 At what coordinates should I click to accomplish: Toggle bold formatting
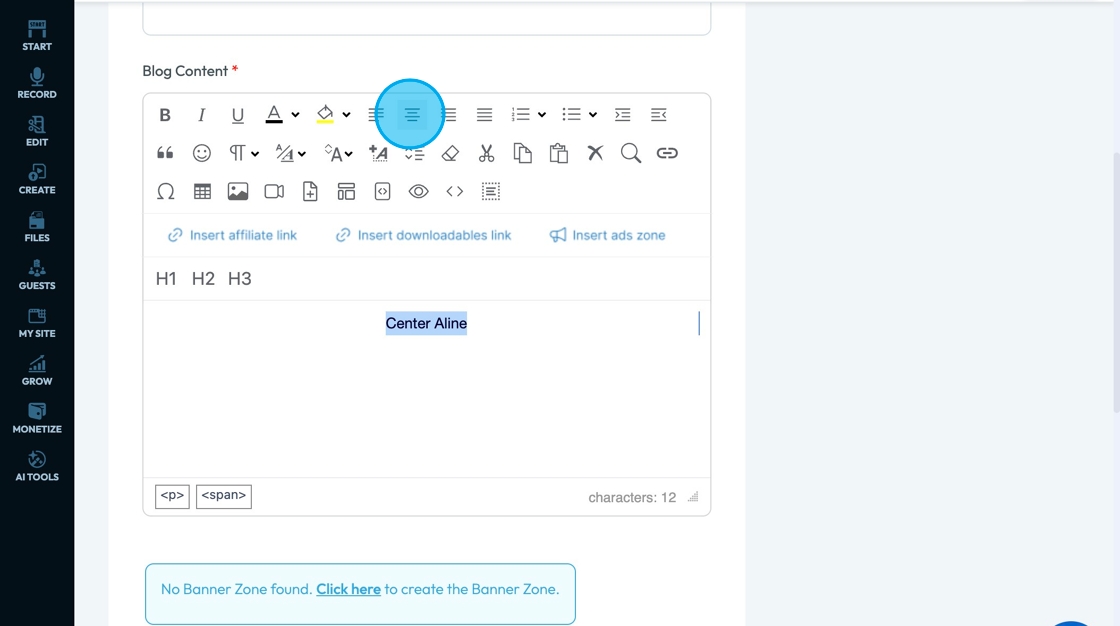(165, 115)
